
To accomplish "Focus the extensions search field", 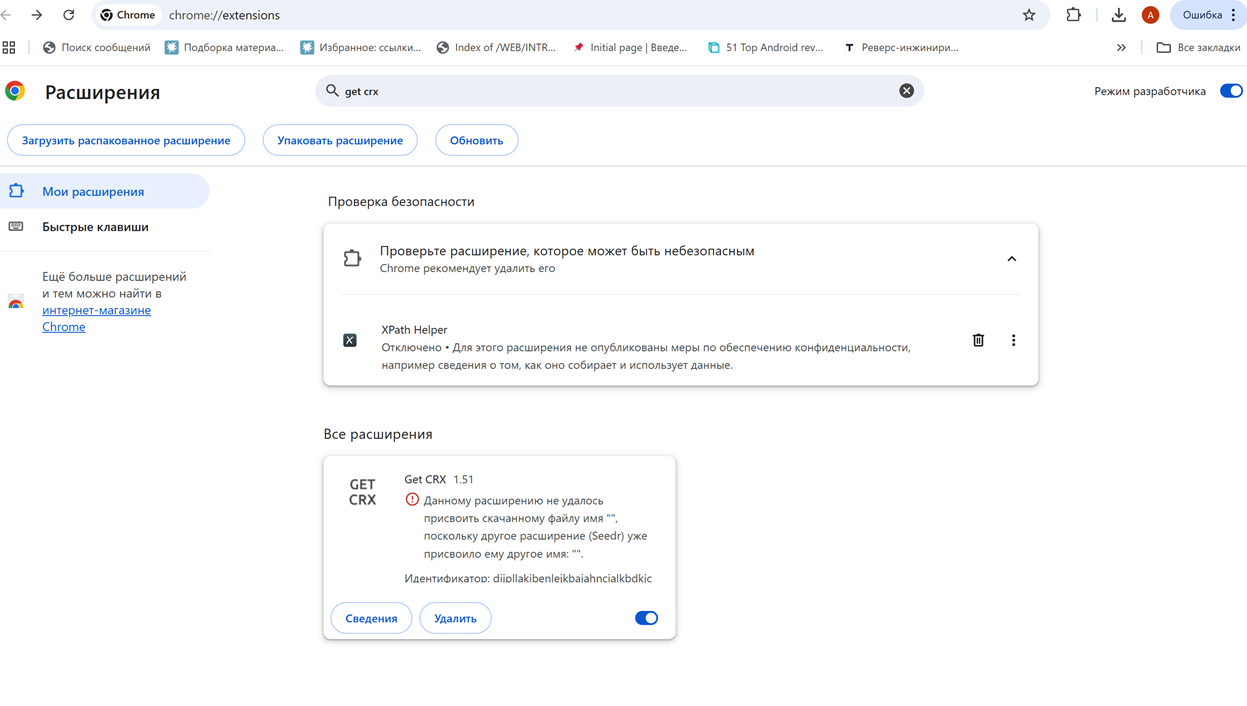I will [x=619, y=91].
